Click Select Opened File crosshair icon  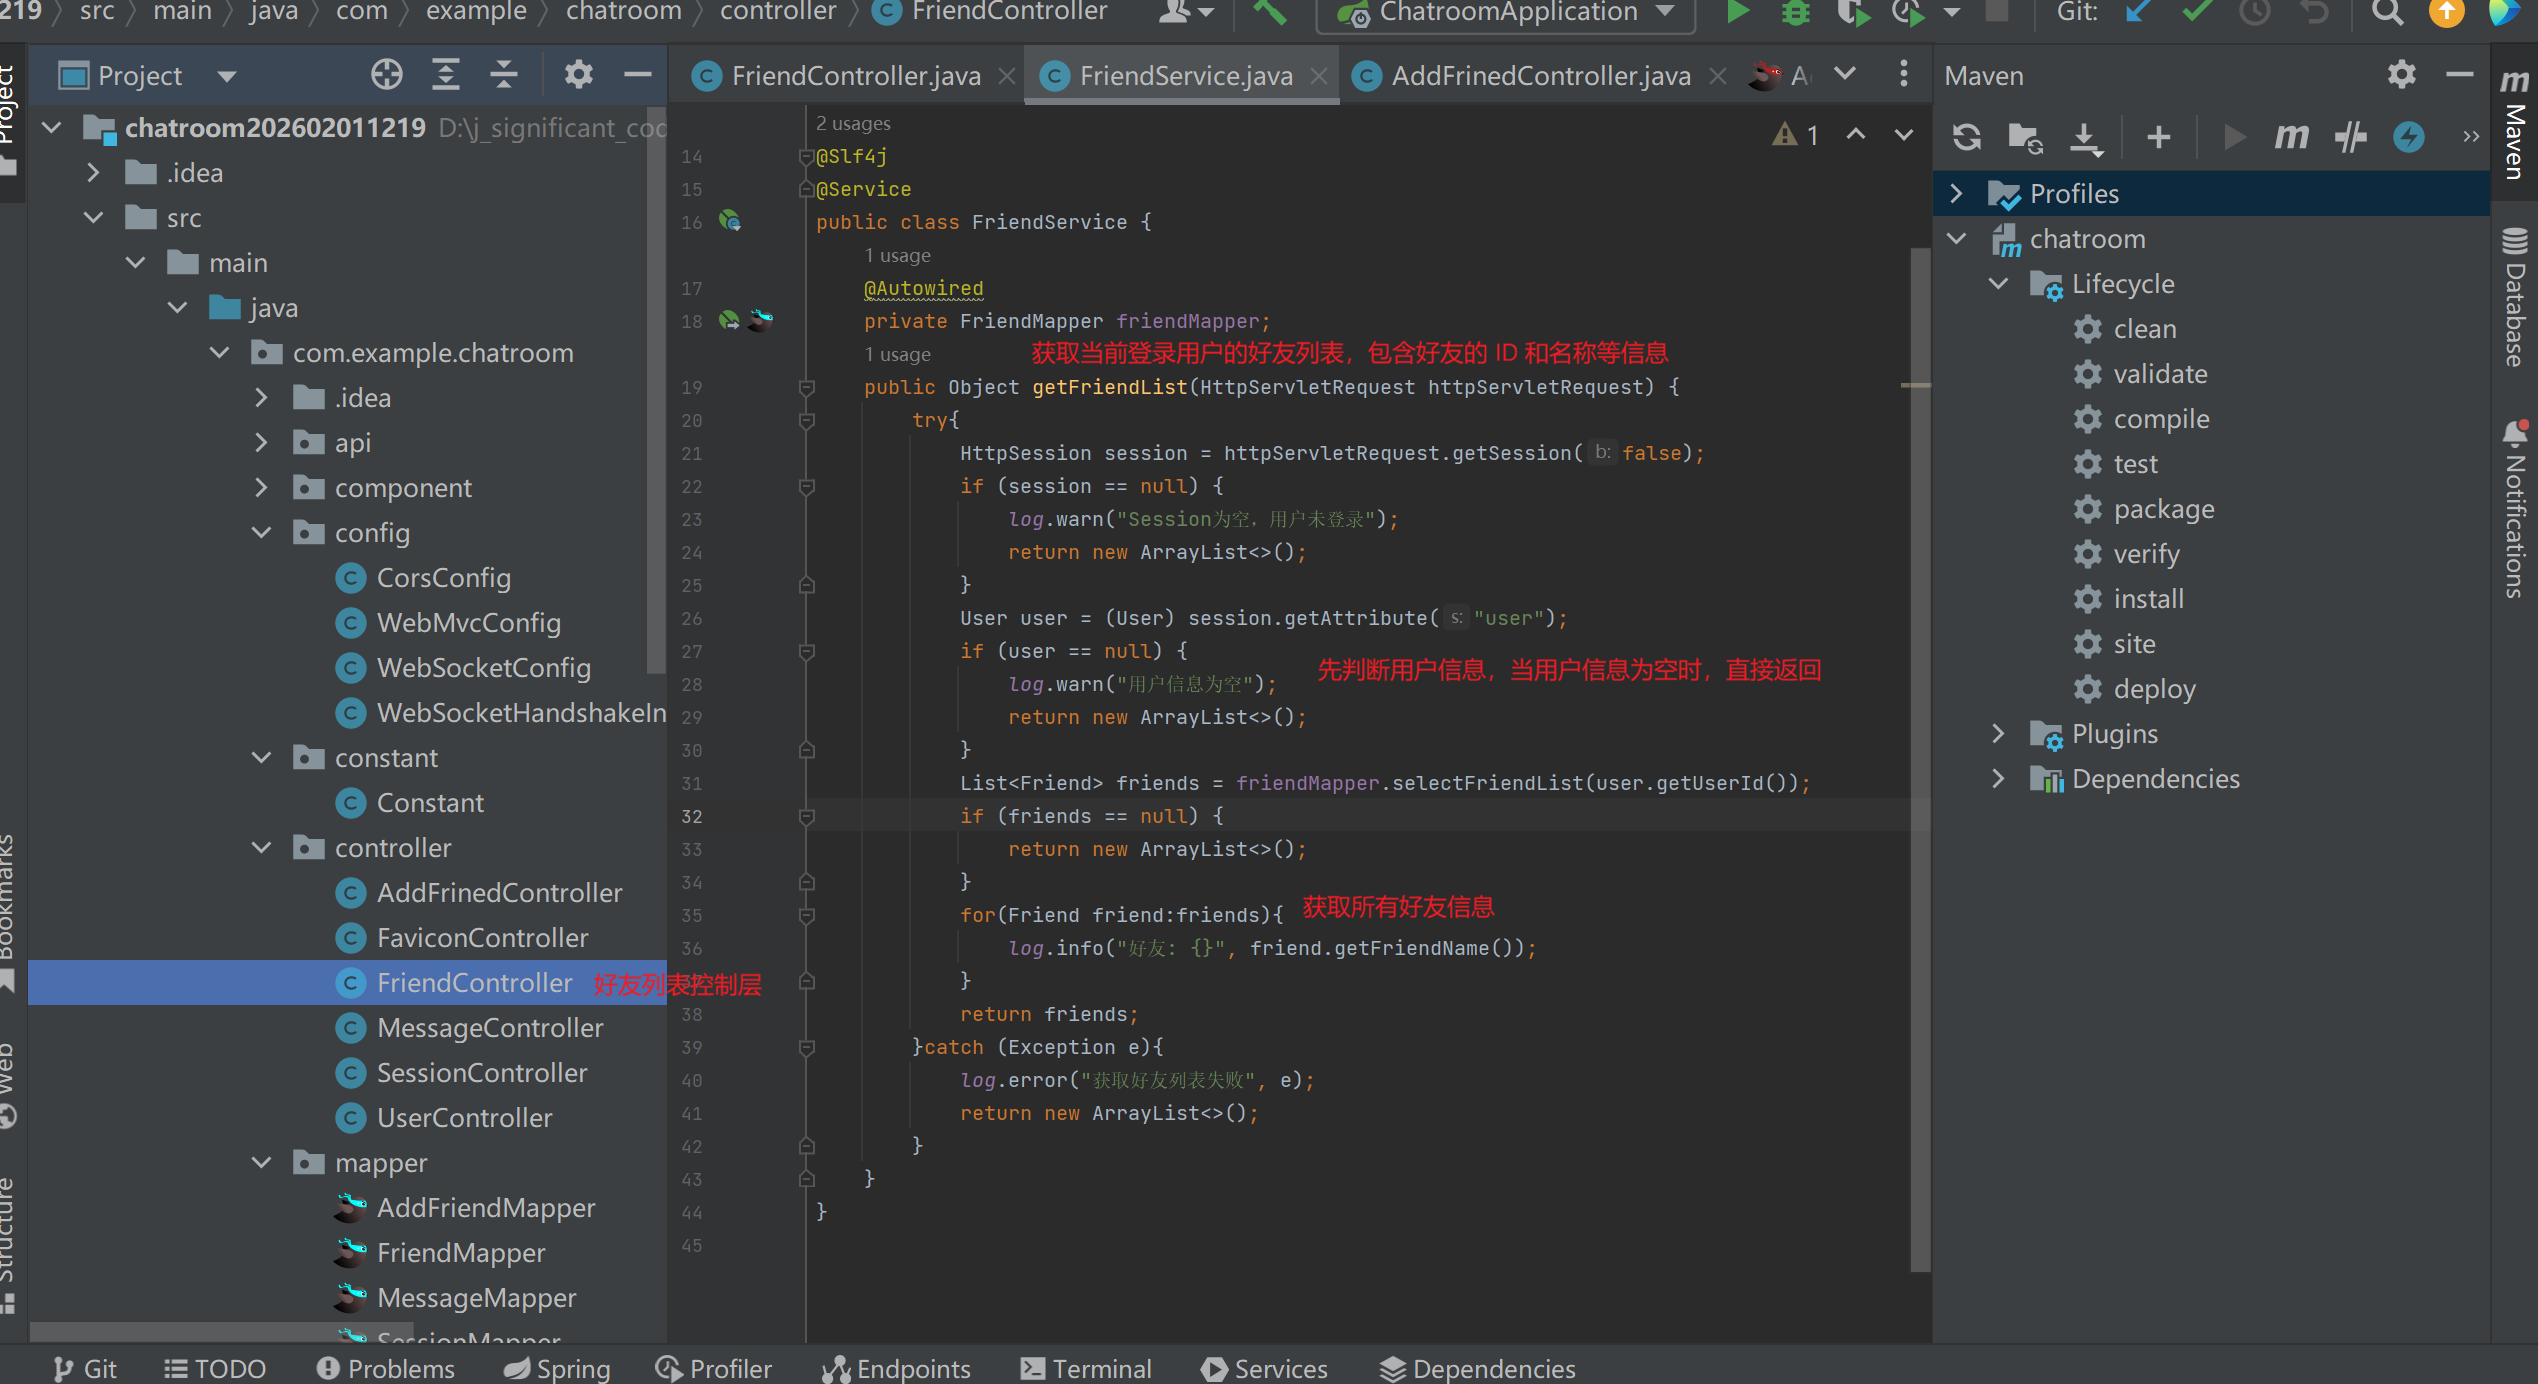(x=386, y=75)
